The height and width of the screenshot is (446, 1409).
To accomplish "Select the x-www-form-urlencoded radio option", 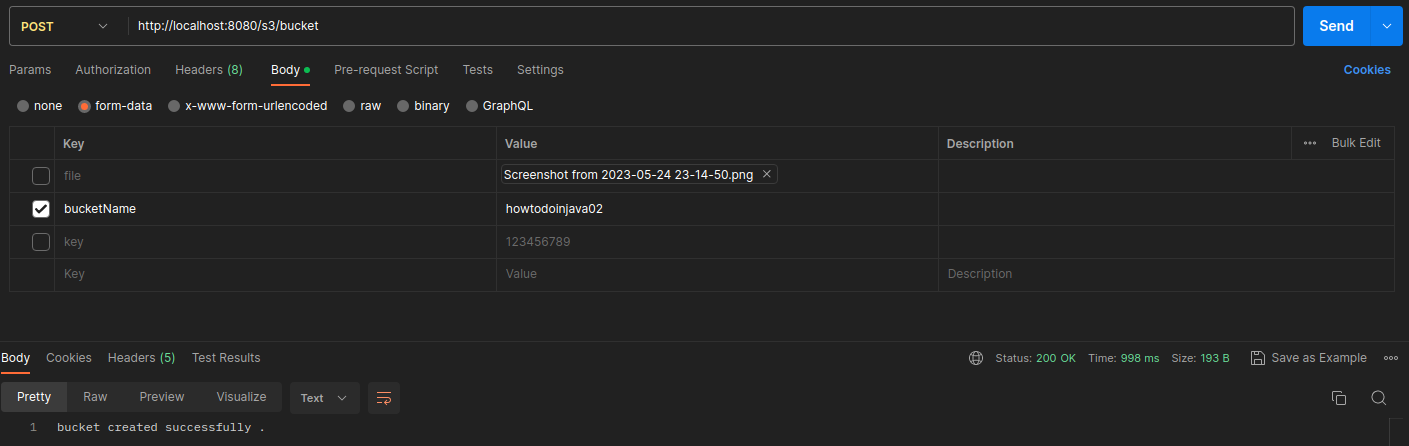I will (x=174, y=106).
